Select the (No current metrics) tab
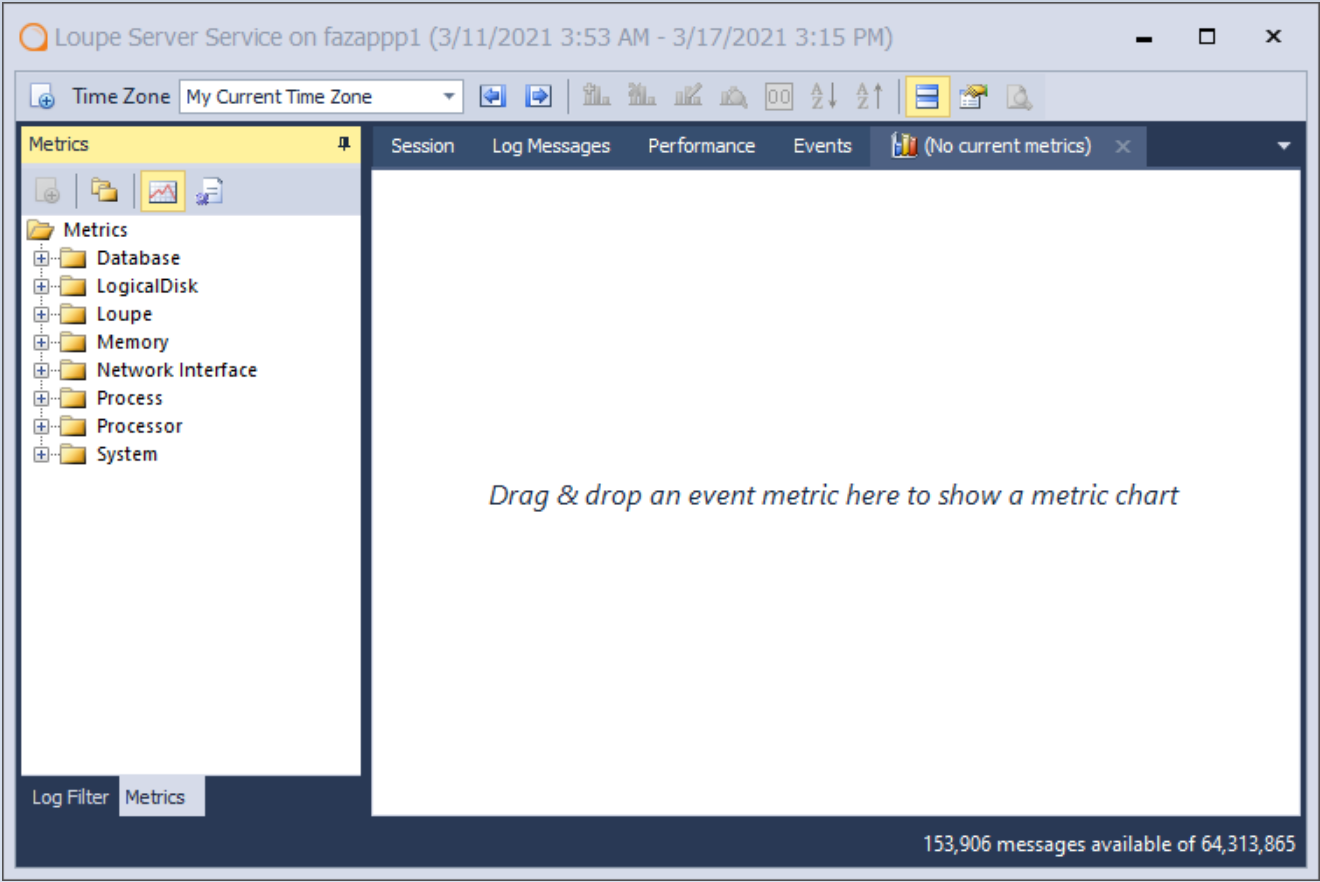1320x882 pixels. click(x=1006, y=146)
